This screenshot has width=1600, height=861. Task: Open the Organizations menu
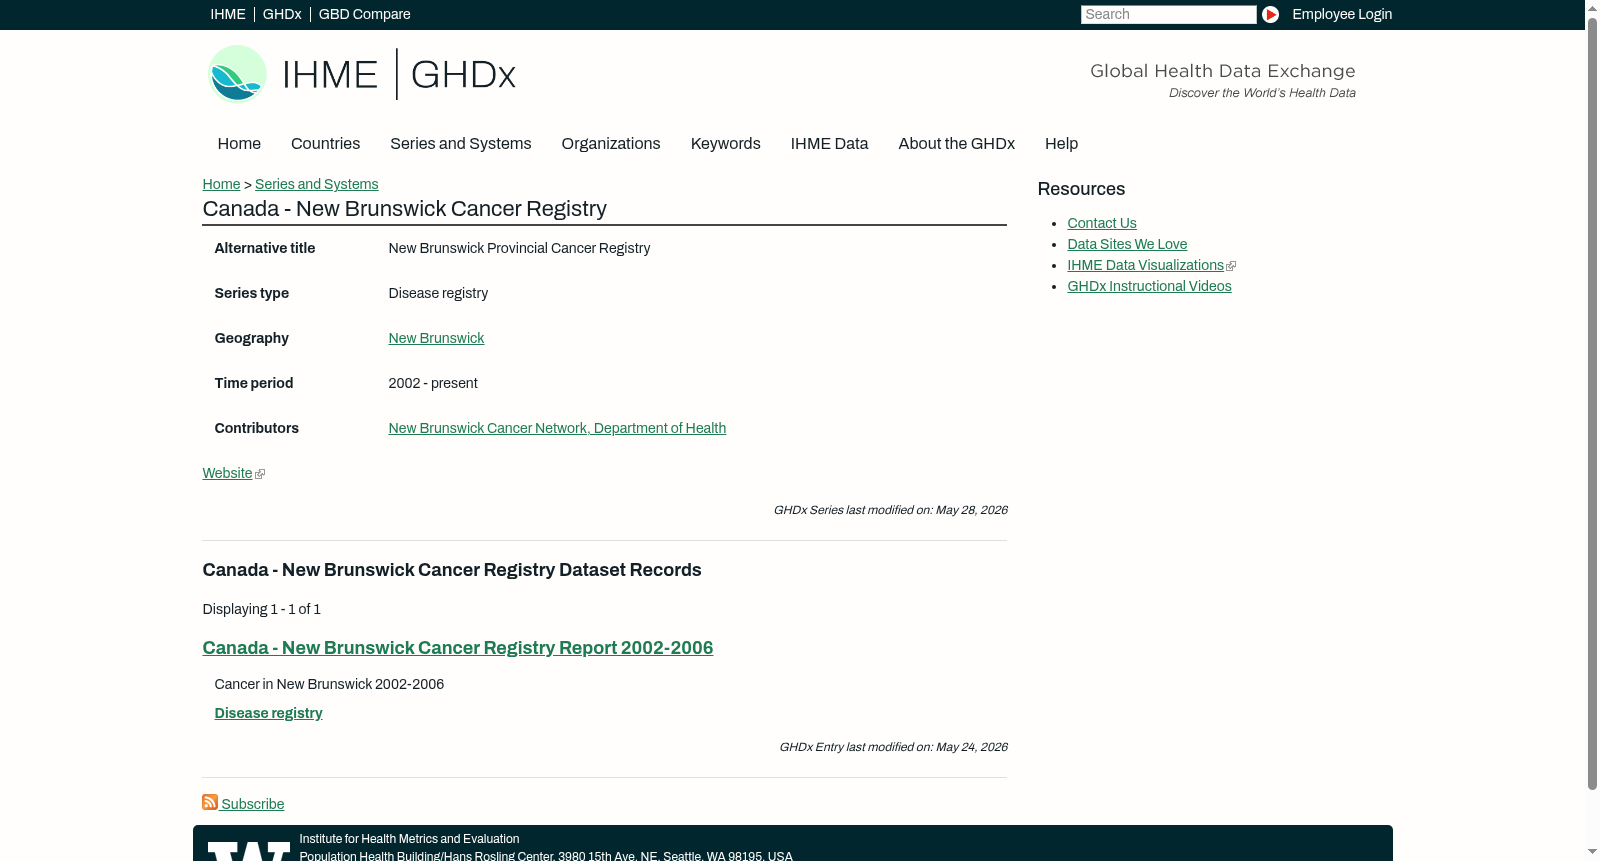(611, 144)
